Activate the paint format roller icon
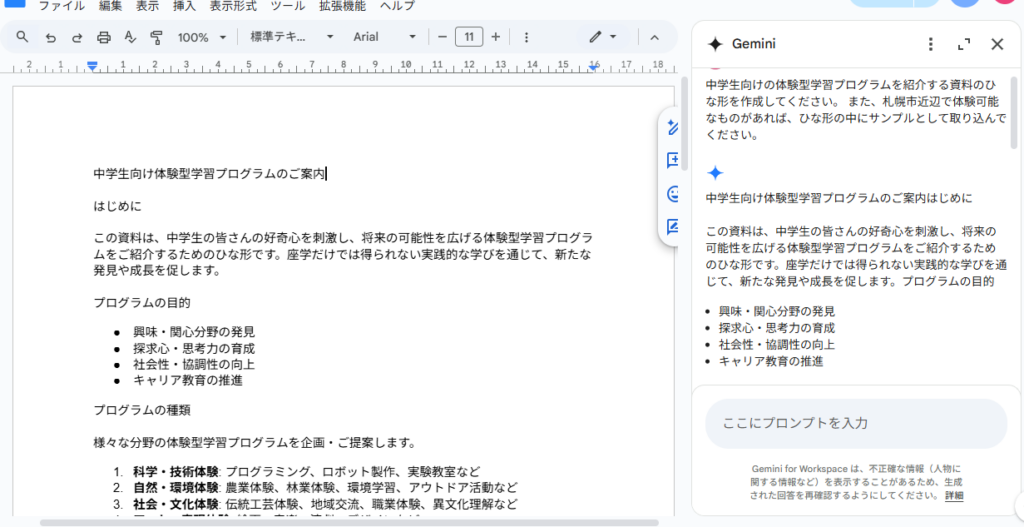Viewport: 1024px width, 527px height. pyautogui.click(x=156, y=37)
